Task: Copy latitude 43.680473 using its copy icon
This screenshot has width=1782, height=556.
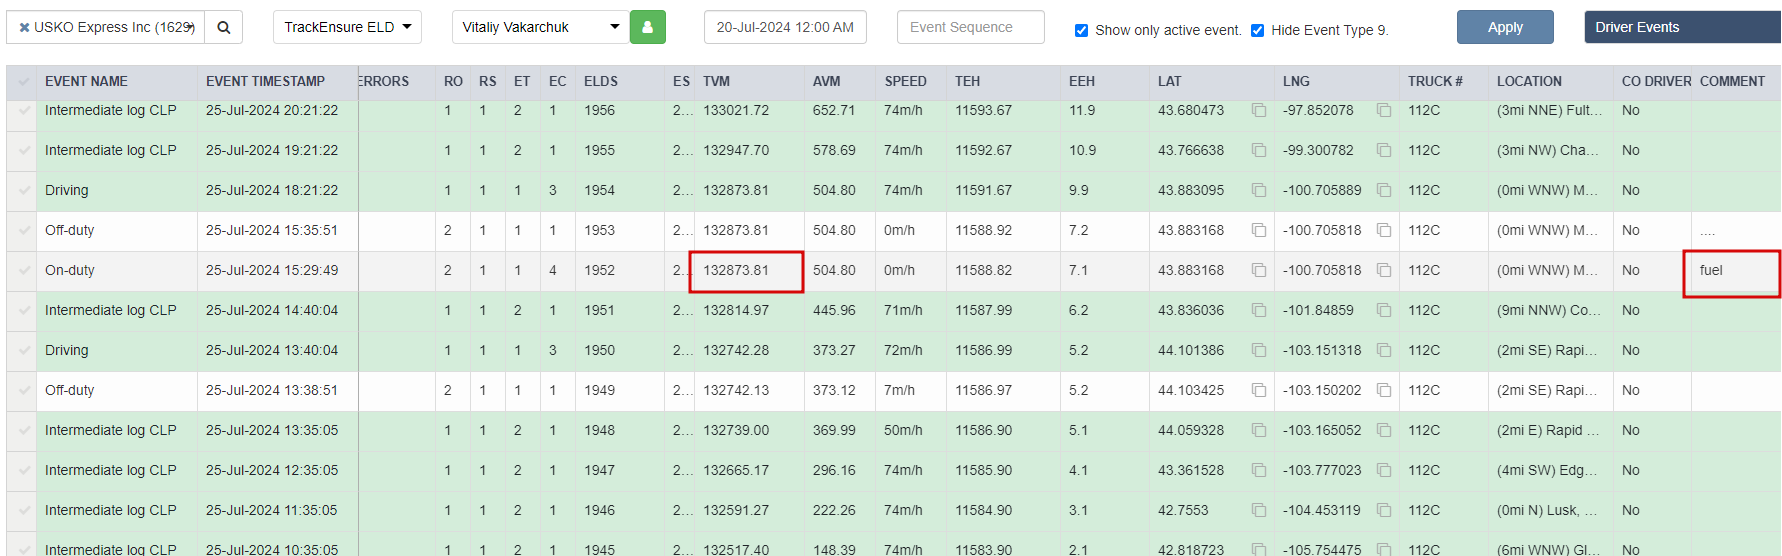Action: click(x=1259, y=110)
